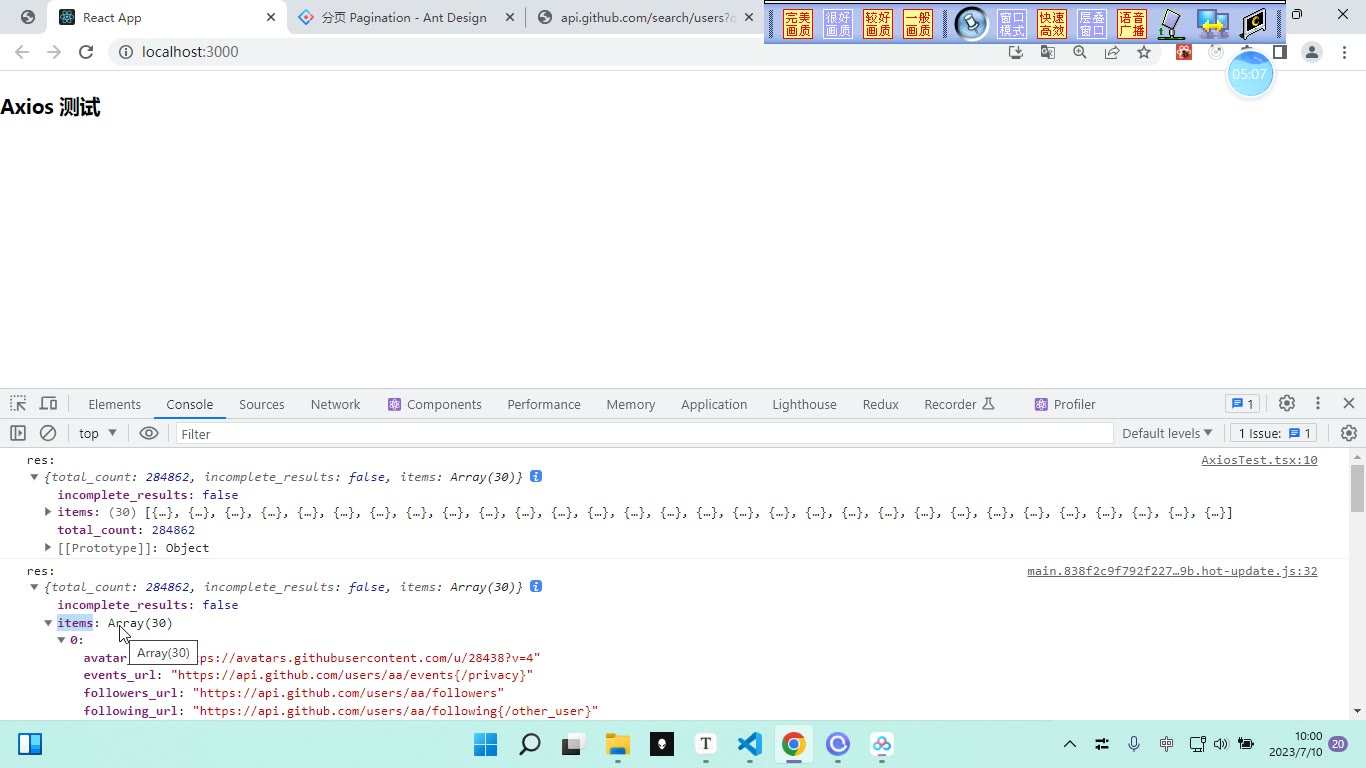1366x768 pixels.
Task: Collapse the first res object
Action: pyautogui.click(x=35, y=477)
